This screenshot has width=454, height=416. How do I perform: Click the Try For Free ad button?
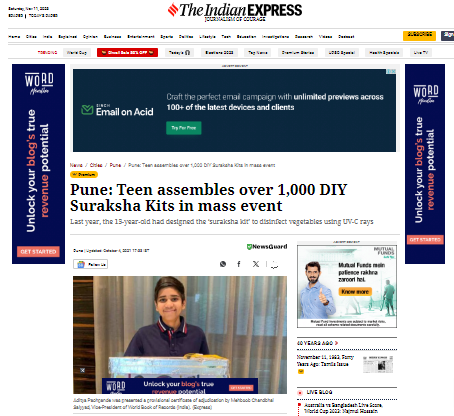[x=184, y=128]
